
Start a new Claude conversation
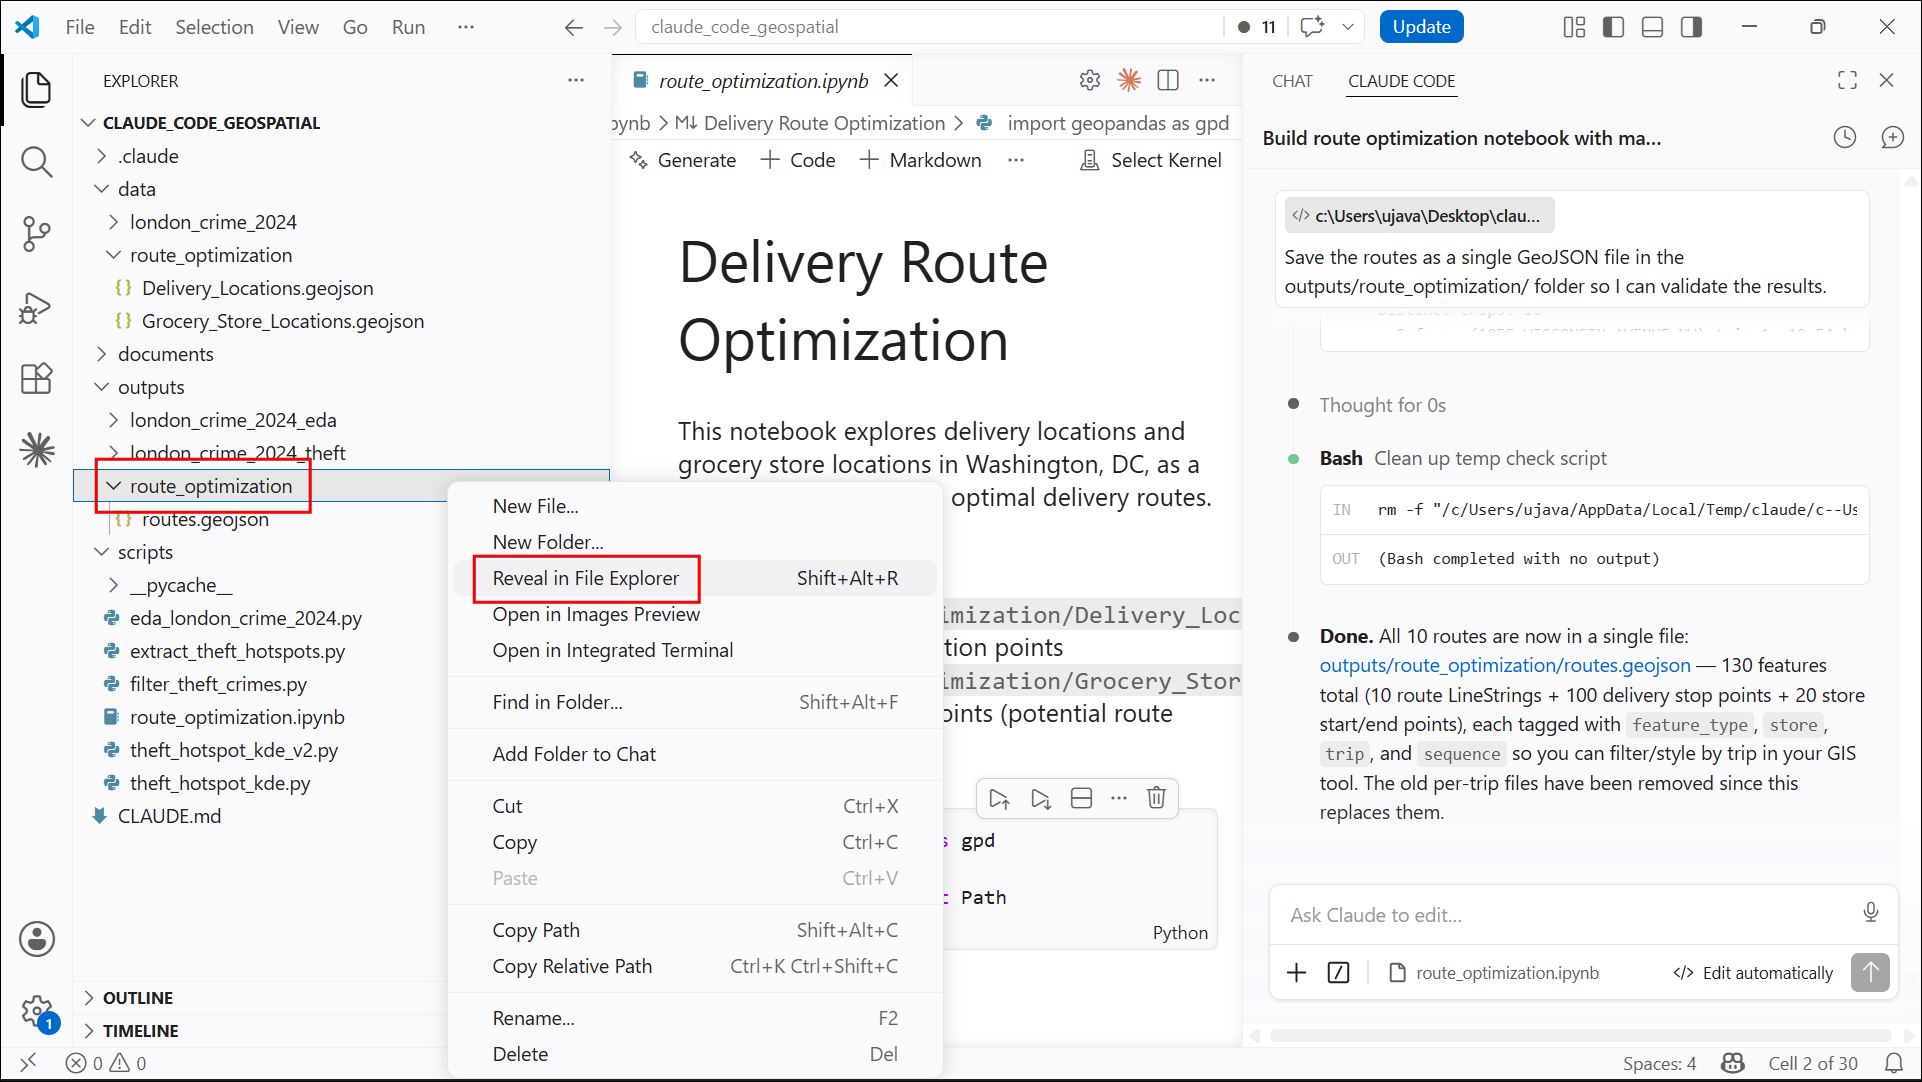click(x=1892, y=138)
